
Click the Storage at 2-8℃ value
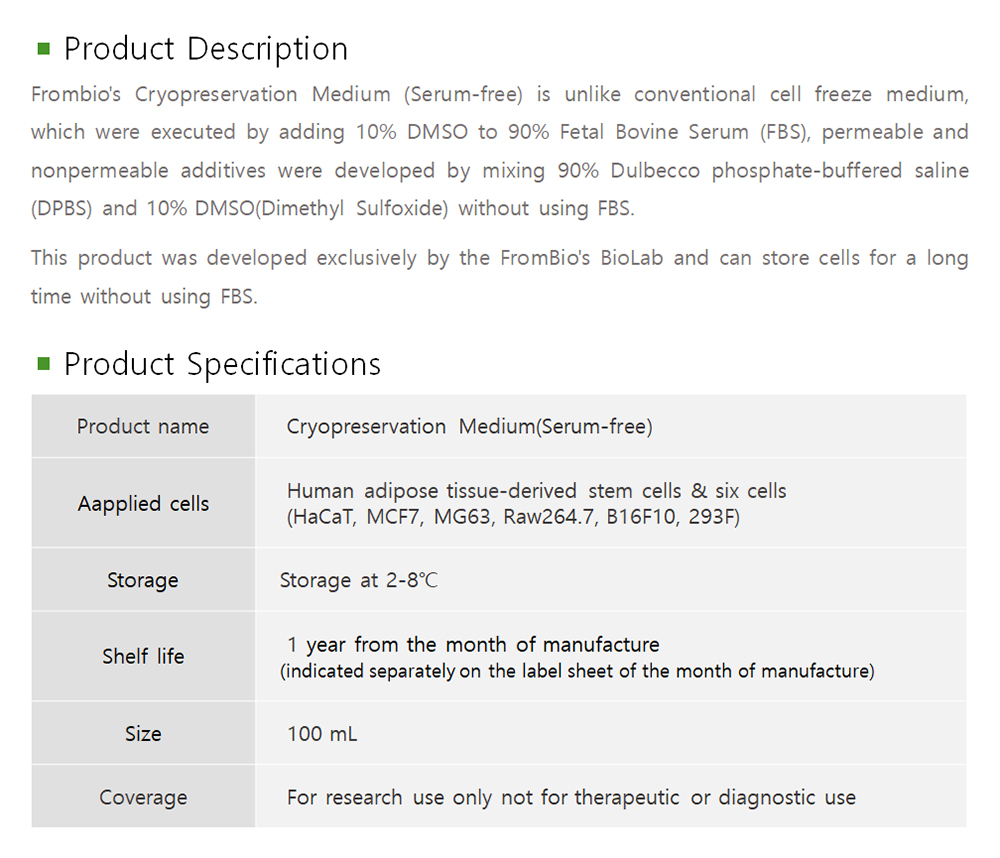click(359, 581)
